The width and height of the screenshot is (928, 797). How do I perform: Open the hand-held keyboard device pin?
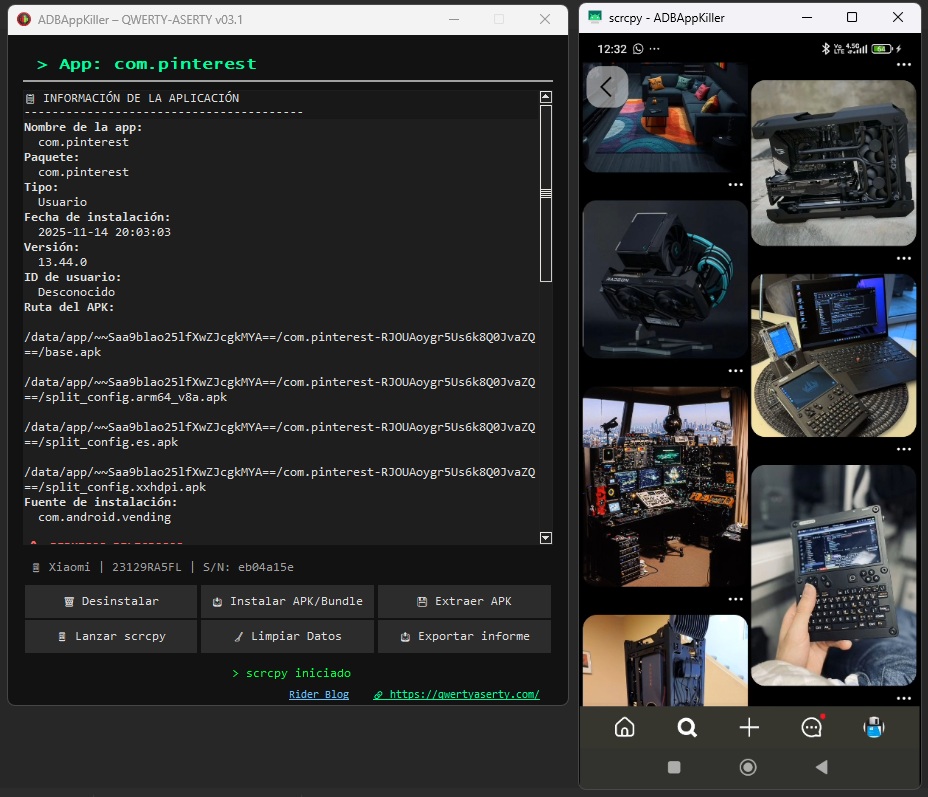click(833, 575)
